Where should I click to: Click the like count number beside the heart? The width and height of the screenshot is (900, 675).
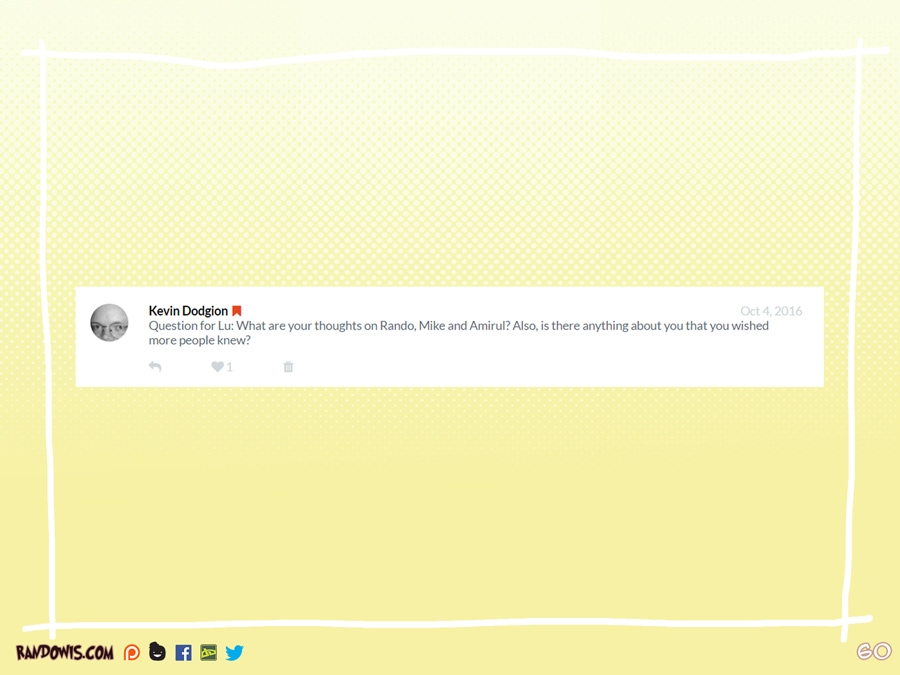point(230,367)
